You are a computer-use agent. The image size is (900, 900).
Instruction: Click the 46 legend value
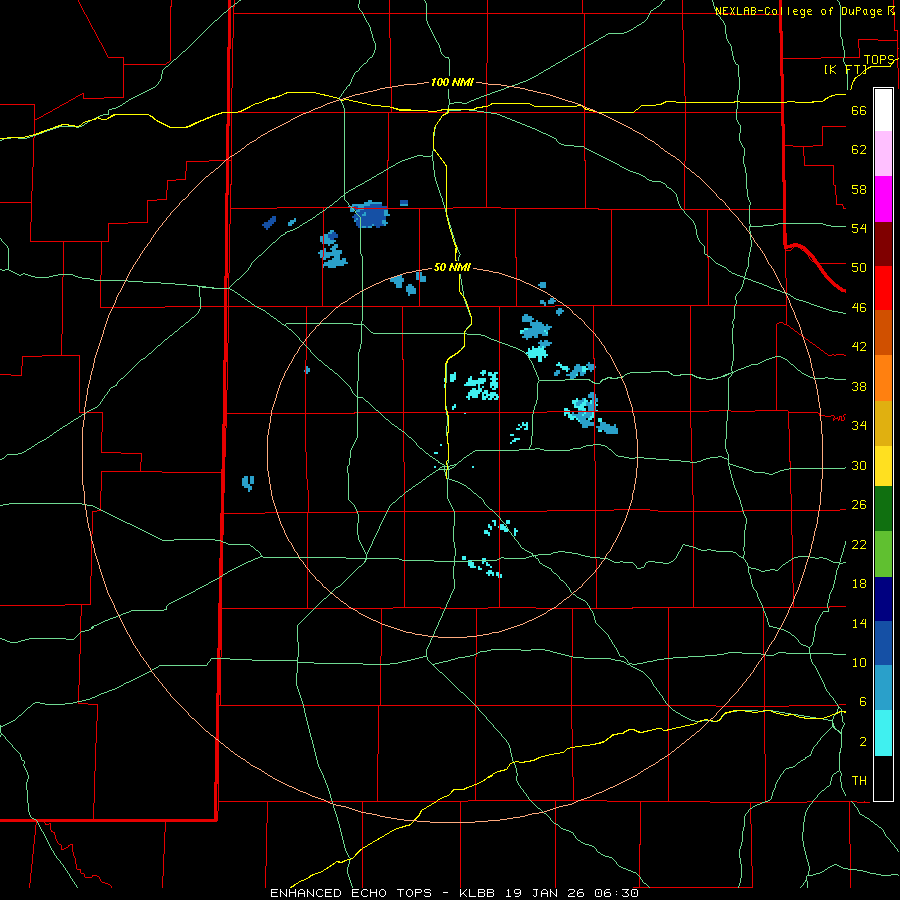pos(859,308)
